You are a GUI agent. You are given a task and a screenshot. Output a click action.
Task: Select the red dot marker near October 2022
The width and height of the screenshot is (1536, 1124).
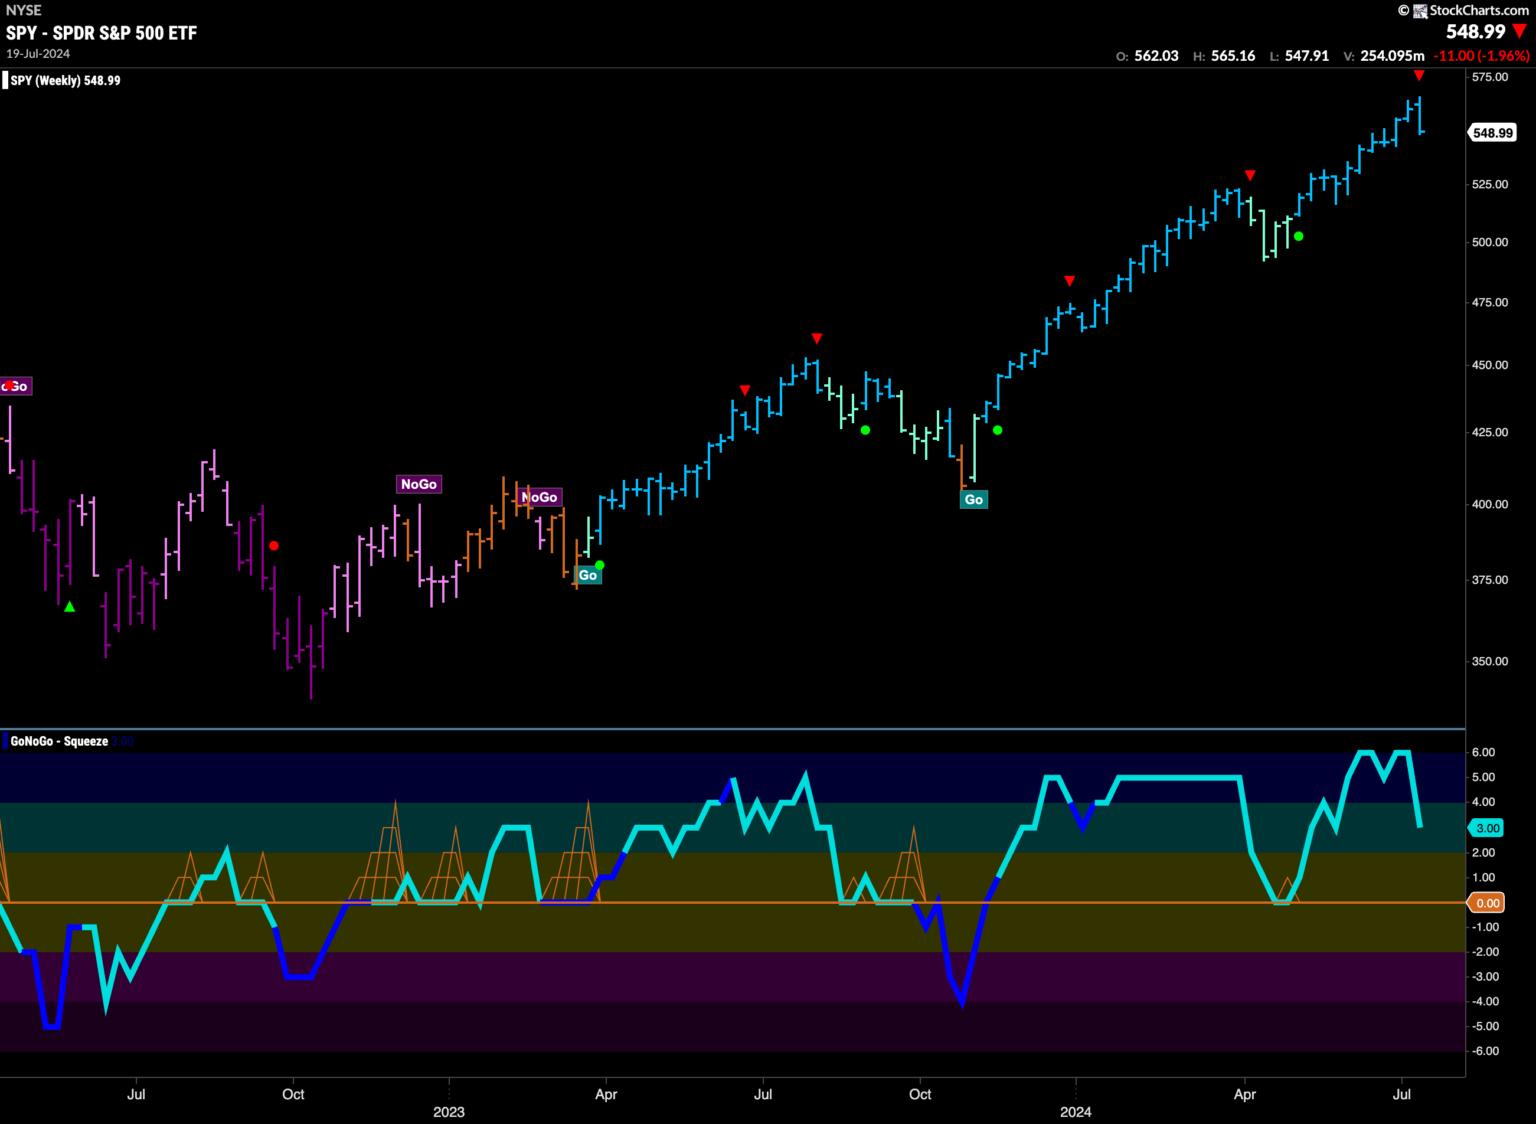point(274,545)
